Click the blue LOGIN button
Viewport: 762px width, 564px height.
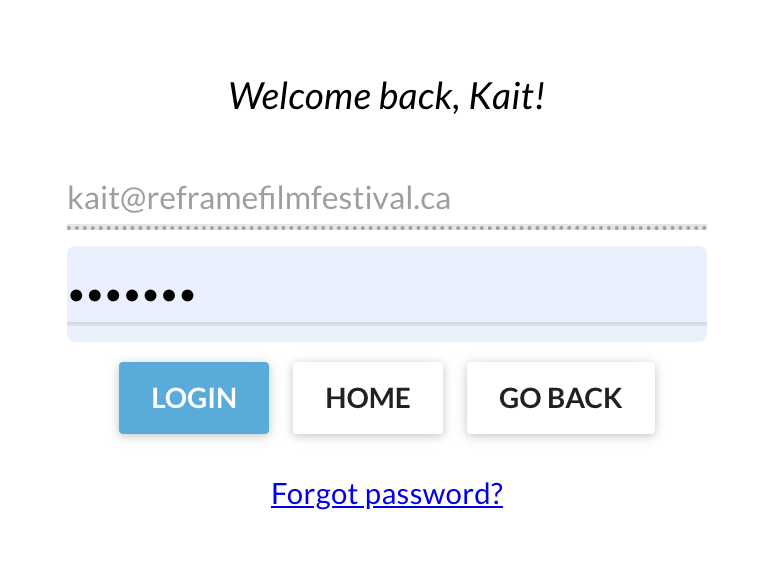(x=194, y=398)
